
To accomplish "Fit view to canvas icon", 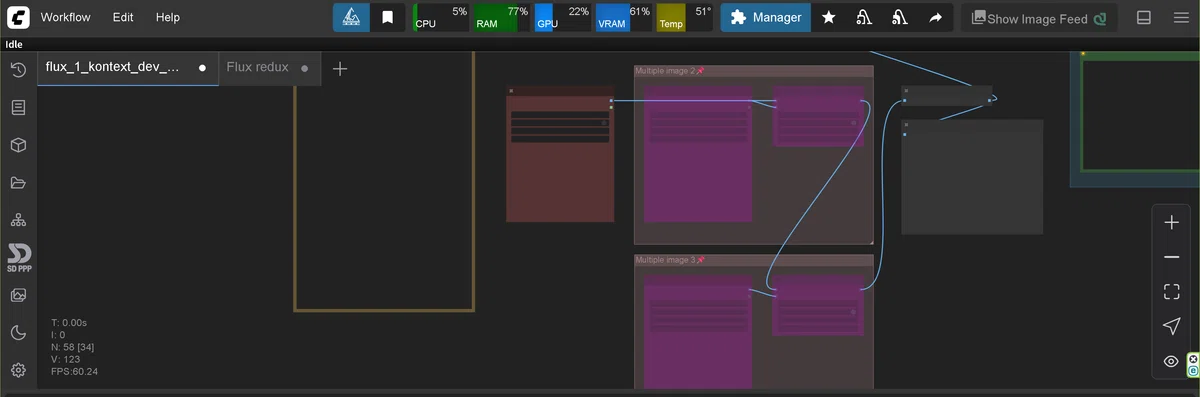I will coord(1172,292).
